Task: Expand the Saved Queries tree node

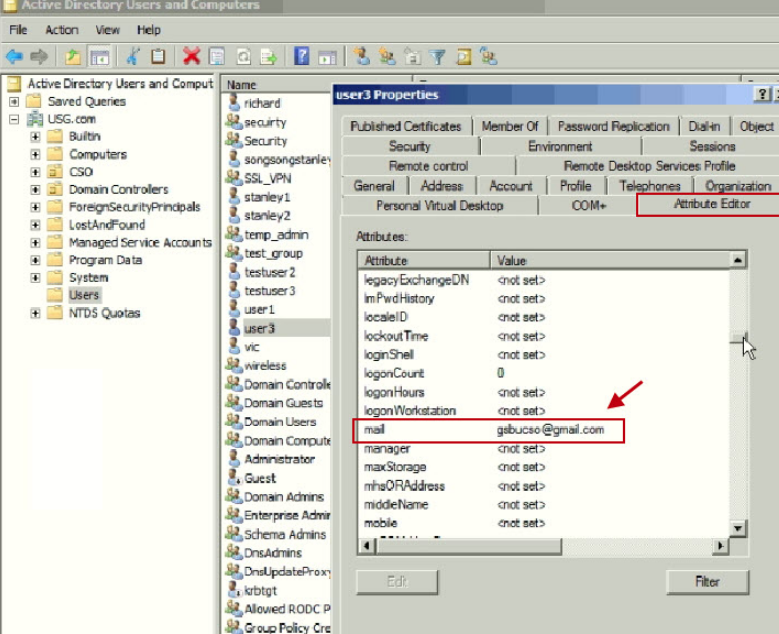Action: point(14,102)
